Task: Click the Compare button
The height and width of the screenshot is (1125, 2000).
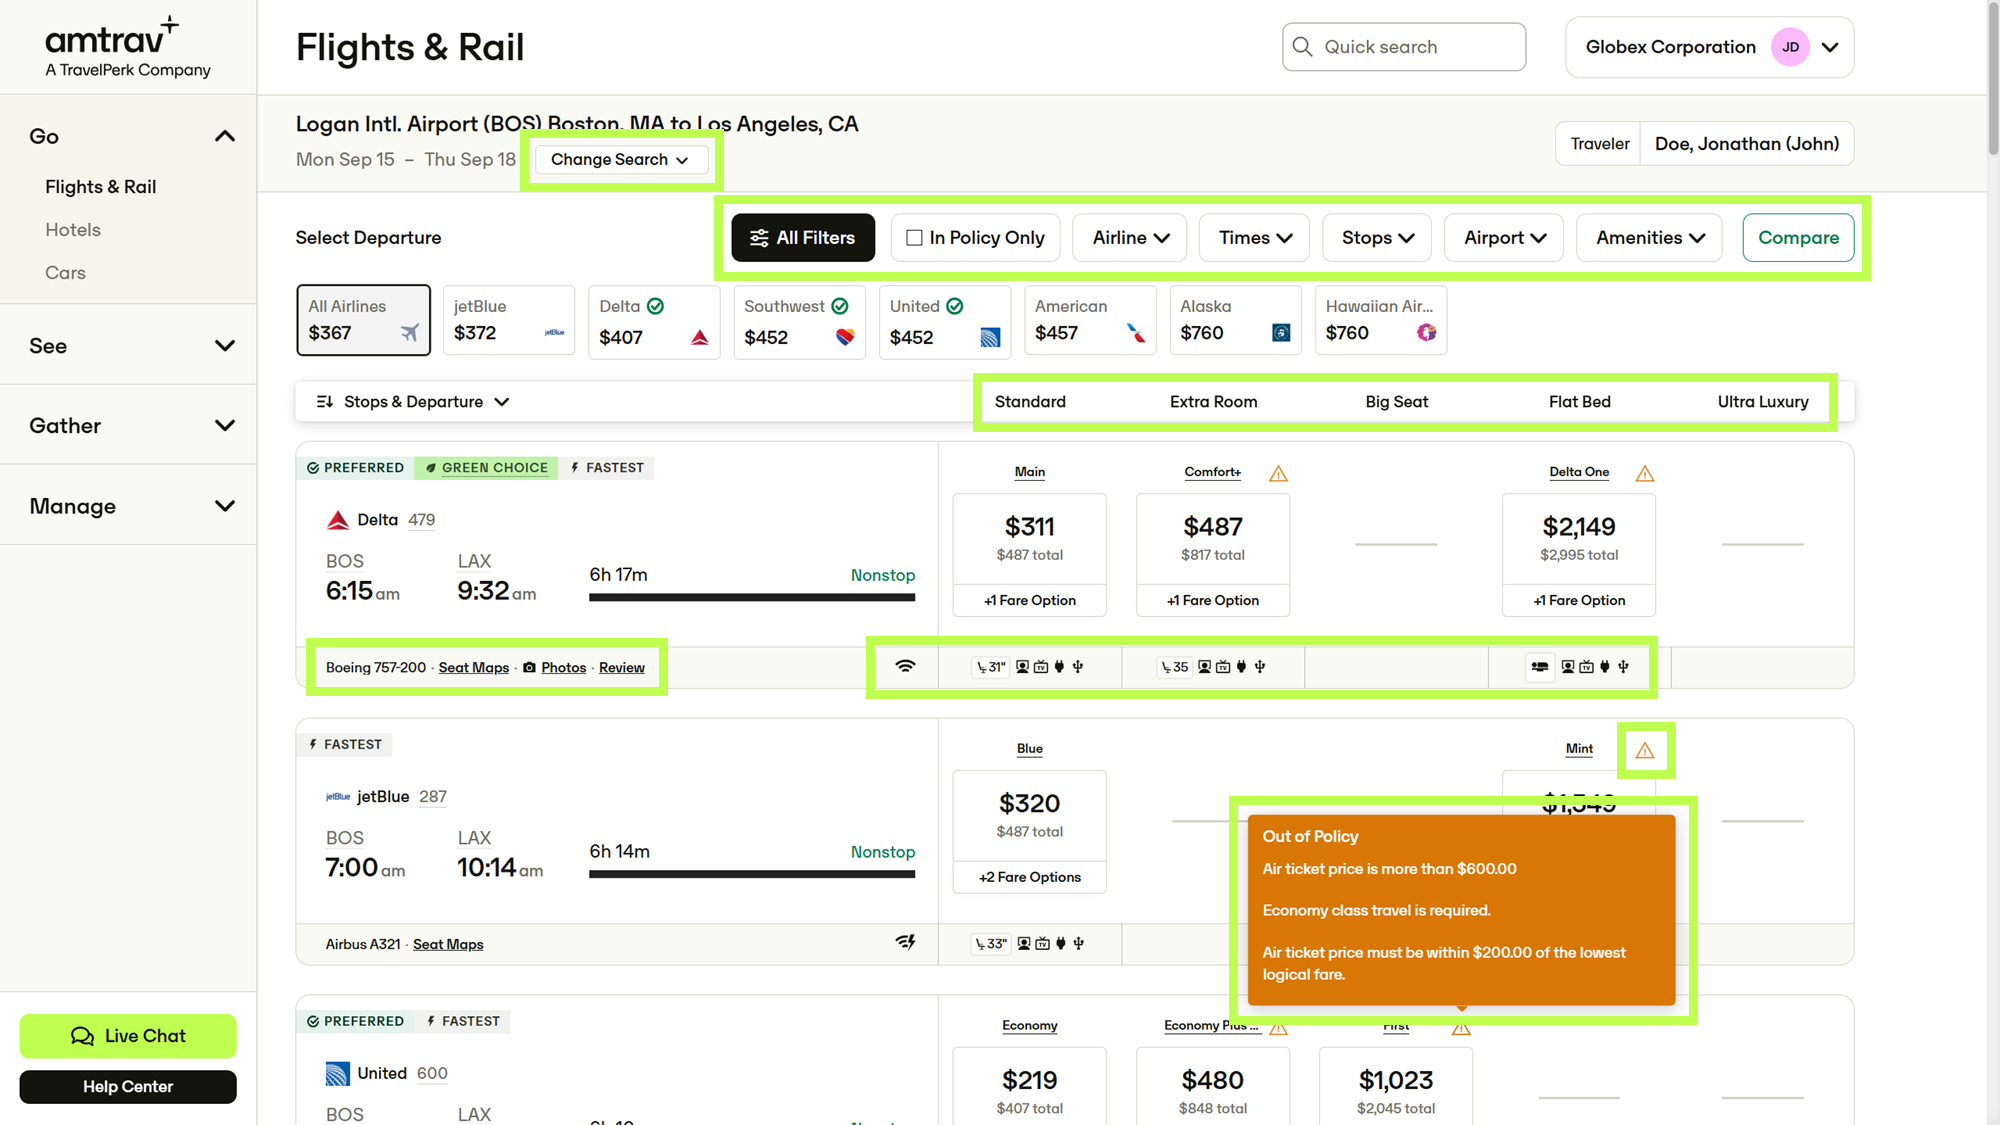Action: point(1798,238)
